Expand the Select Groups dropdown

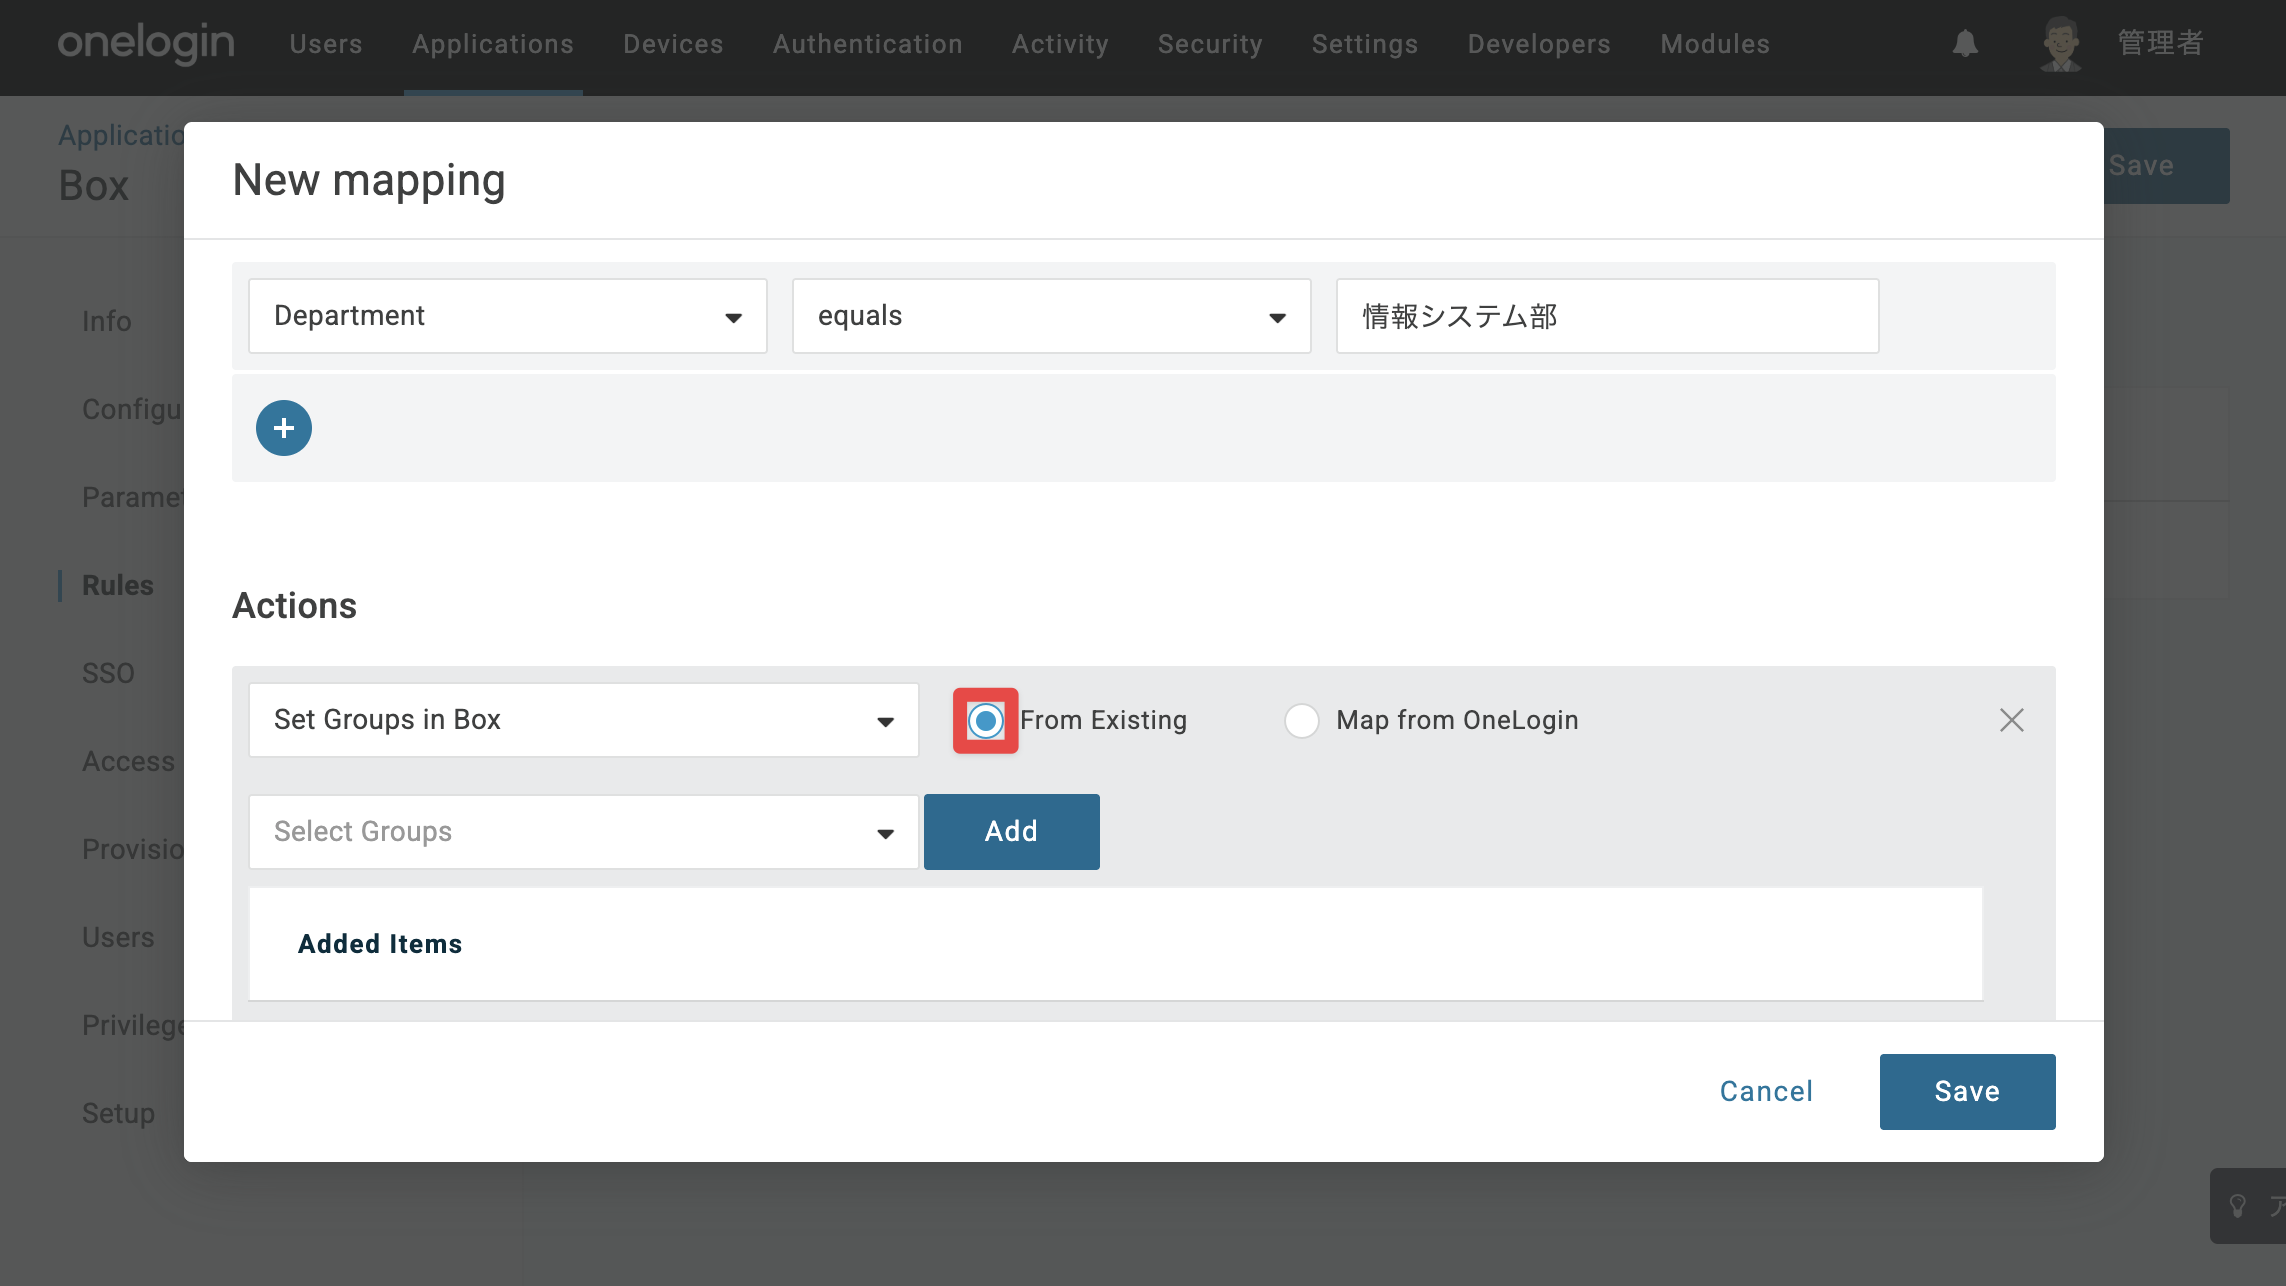(584, 832)
